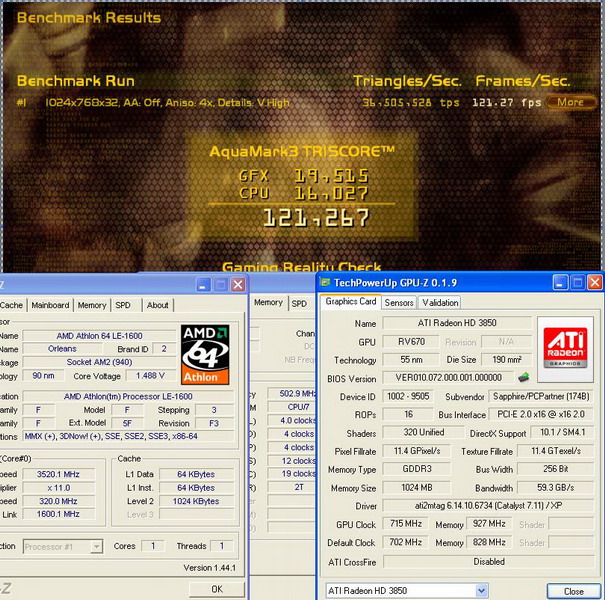605x600 pixels.
Task: Click the 59.3 GB/s Bandwidth value
Action: click(556, 487)
